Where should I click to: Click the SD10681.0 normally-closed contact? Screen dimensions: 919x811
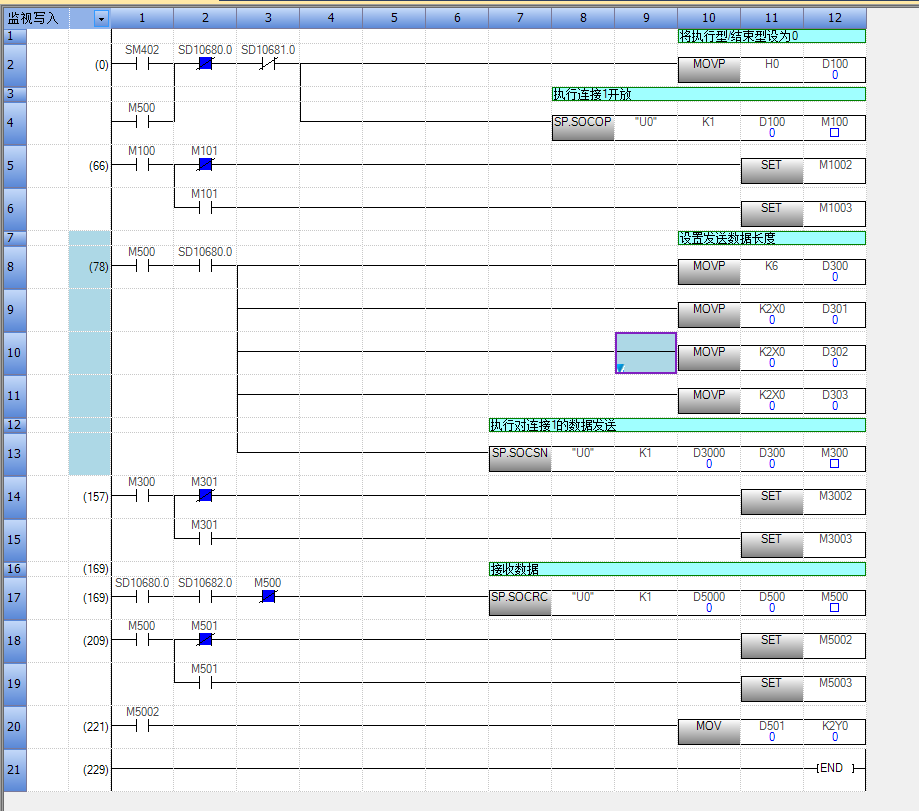(x=268, y=64)
